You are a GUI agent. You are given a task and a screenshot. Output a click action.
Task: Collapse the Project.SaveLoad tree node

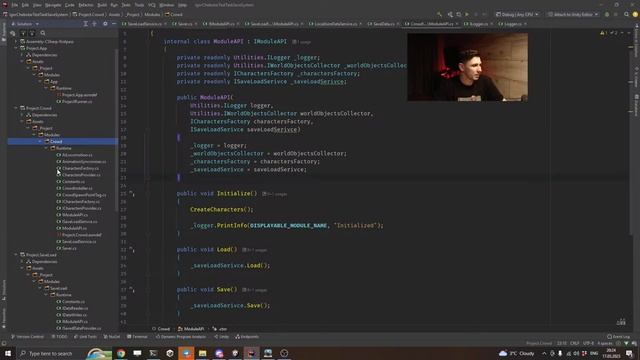point(16,255)
